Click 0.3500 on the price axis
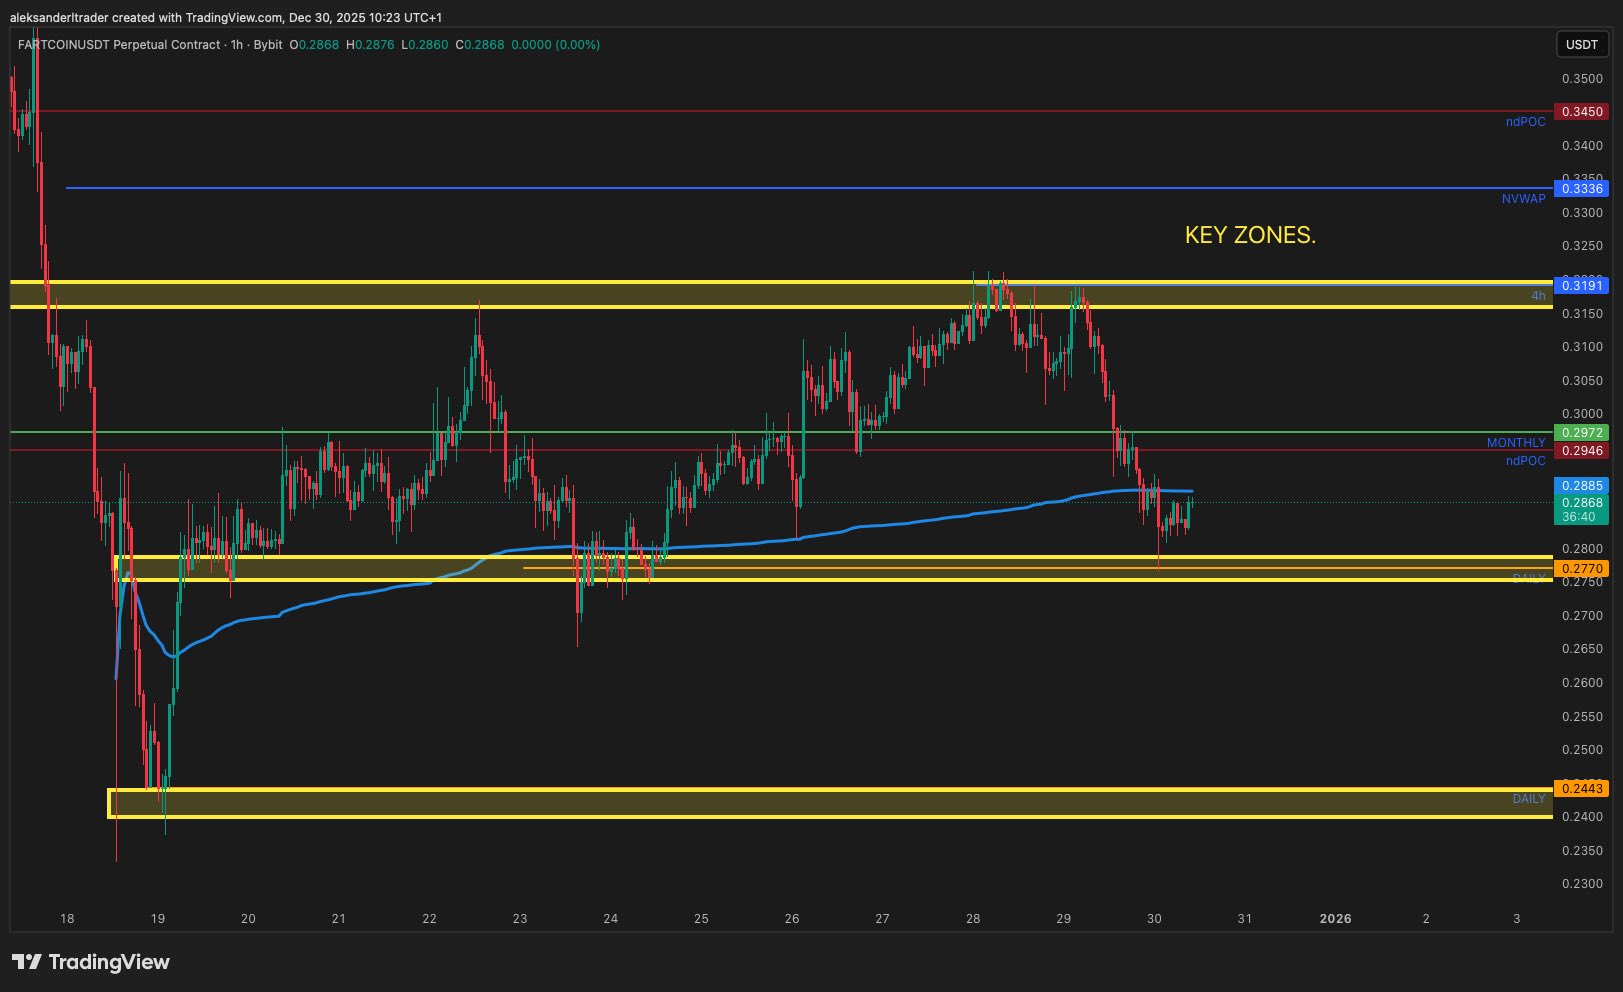Screen dimensions: 1623x992 pyautogui.click(x=1582, y=78)
